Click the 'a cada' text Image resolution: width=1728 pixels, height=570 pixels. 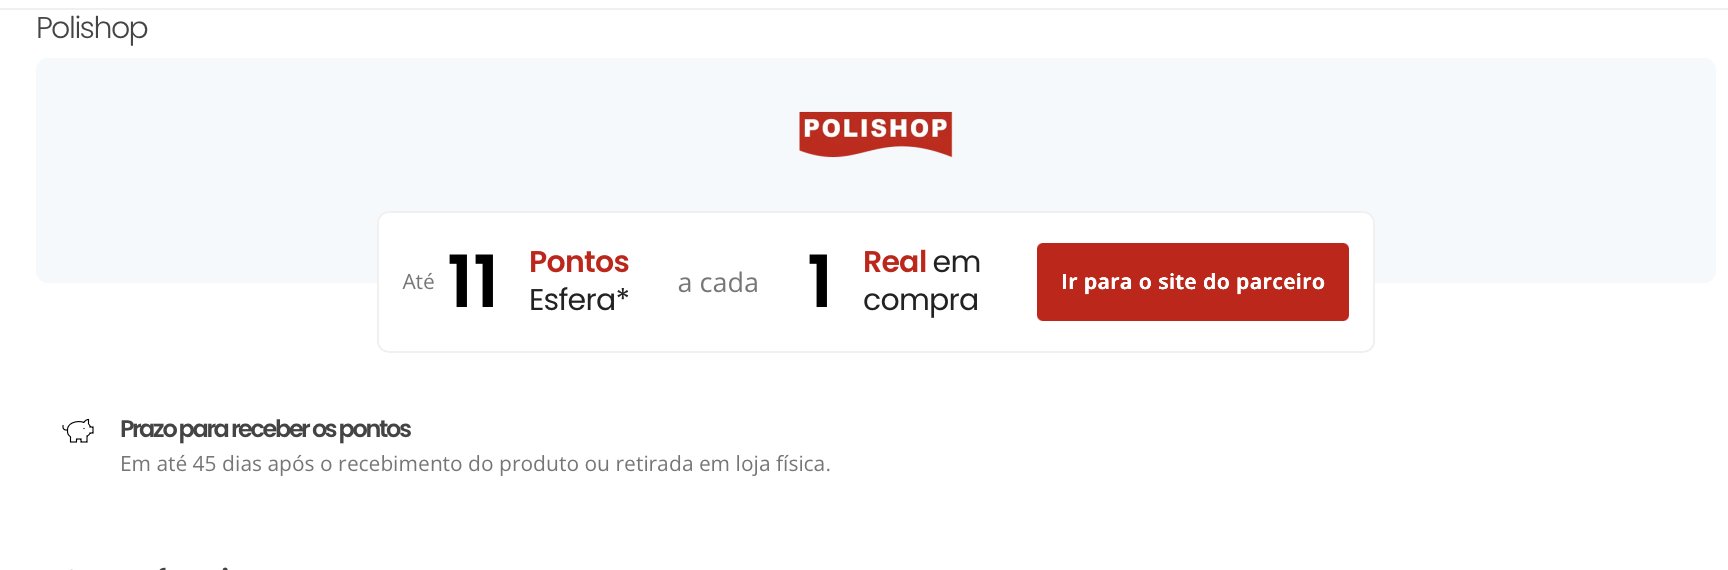click(x=718, y=283)
